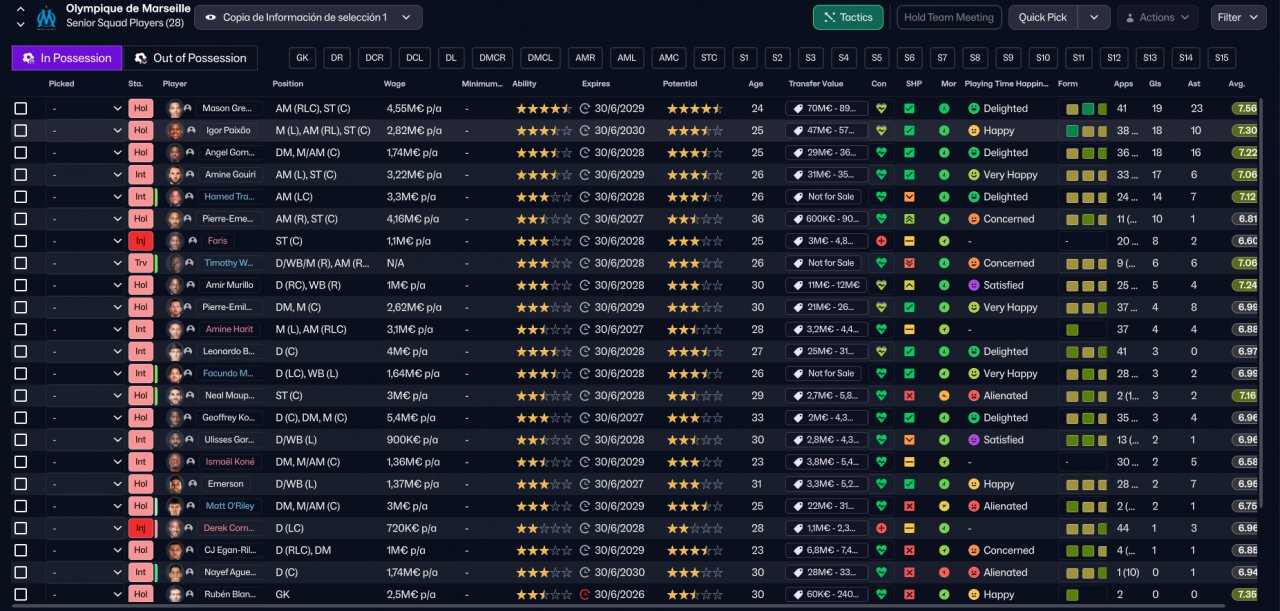Click the transfer value tag for Igor Paixão

coord(826,131)
